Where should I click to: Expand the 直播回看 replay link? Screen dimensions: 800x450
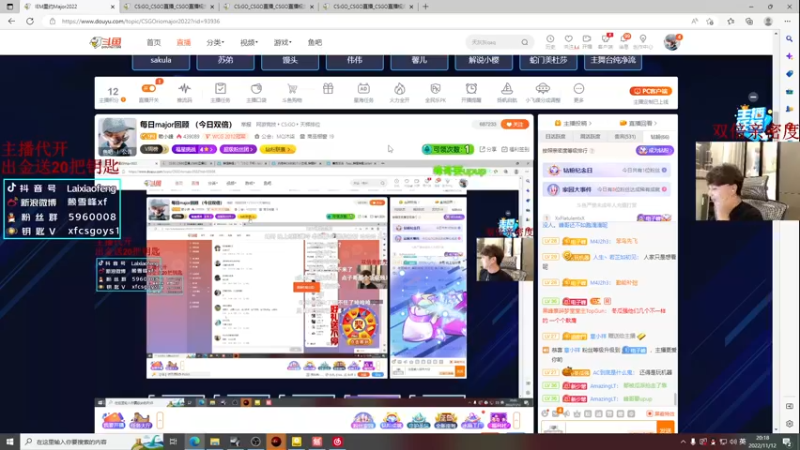point(638,123)
